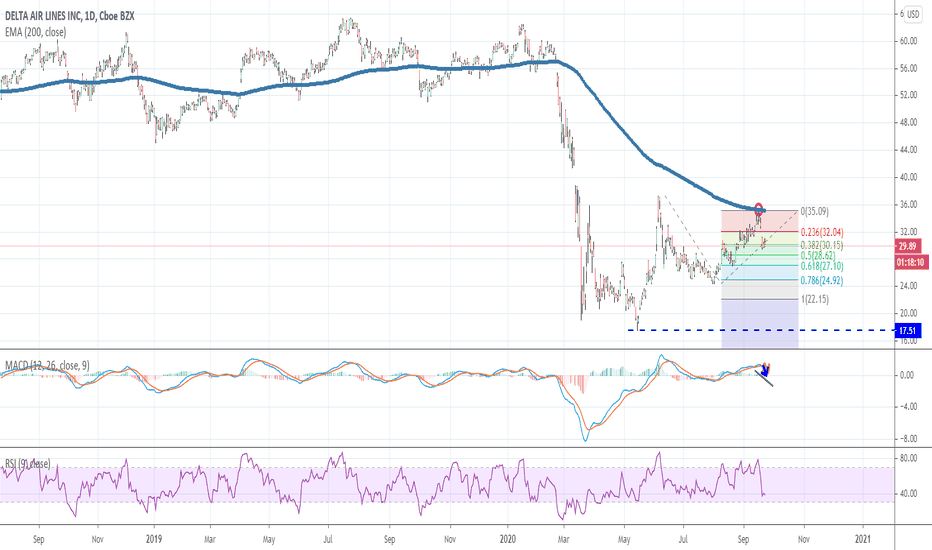Click the 56.00 price axis value
The image size is (932, 550).
pyautogui.click(x=908, y=68)
